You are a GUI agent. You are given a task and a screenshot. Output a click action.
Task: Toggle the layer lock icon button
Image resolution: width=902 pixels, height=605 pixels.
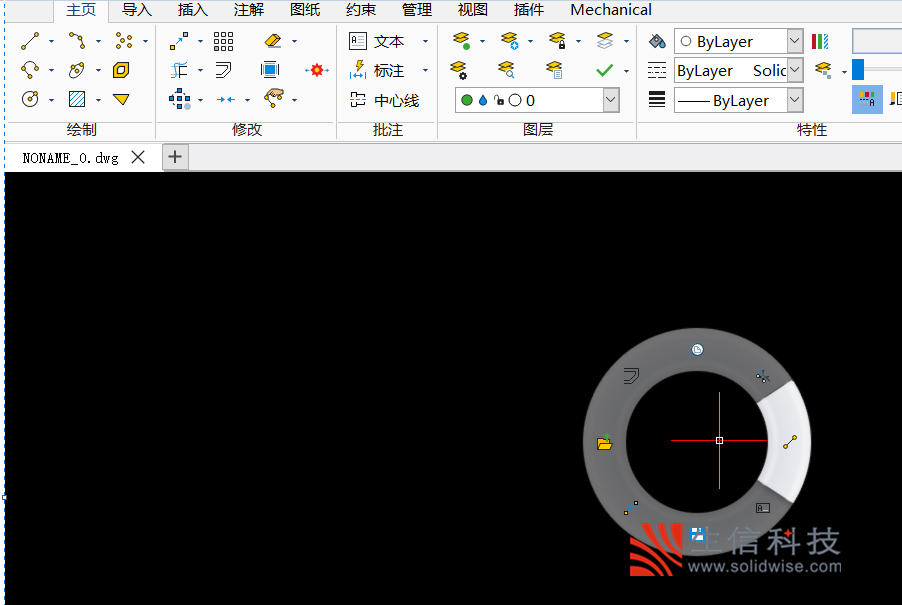coord(557,41)
